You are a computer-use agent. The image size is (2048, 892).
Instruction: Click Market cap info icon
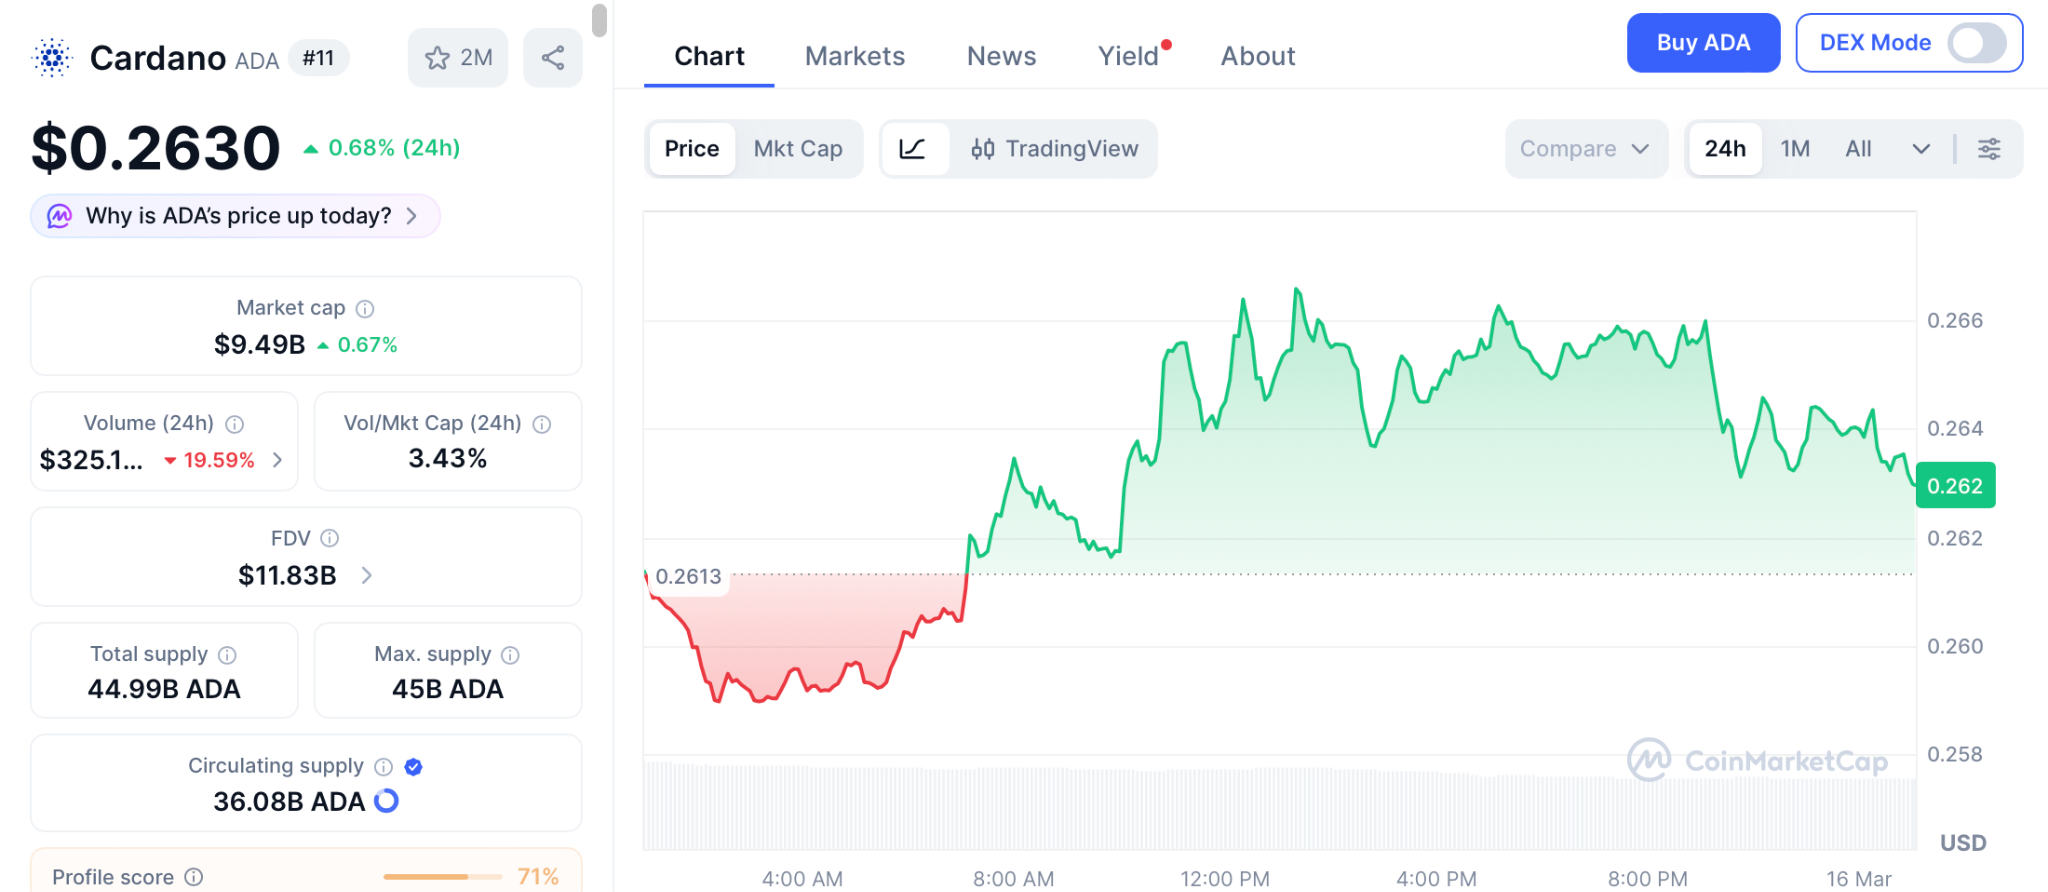point(365,309)
